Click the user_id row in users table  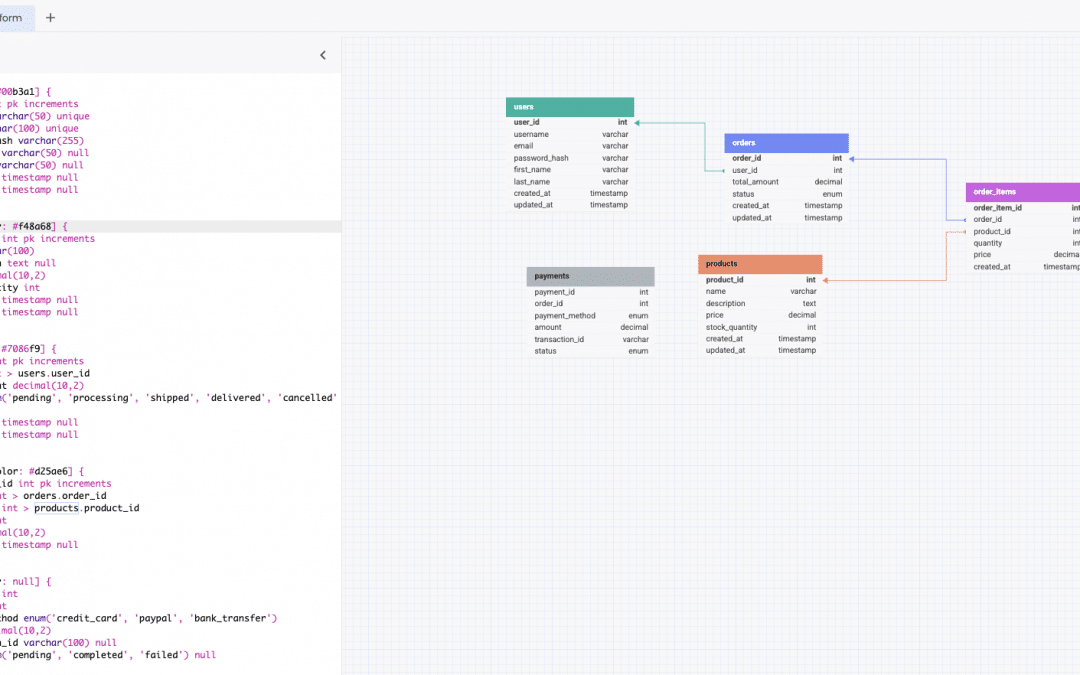click(570, 122)
